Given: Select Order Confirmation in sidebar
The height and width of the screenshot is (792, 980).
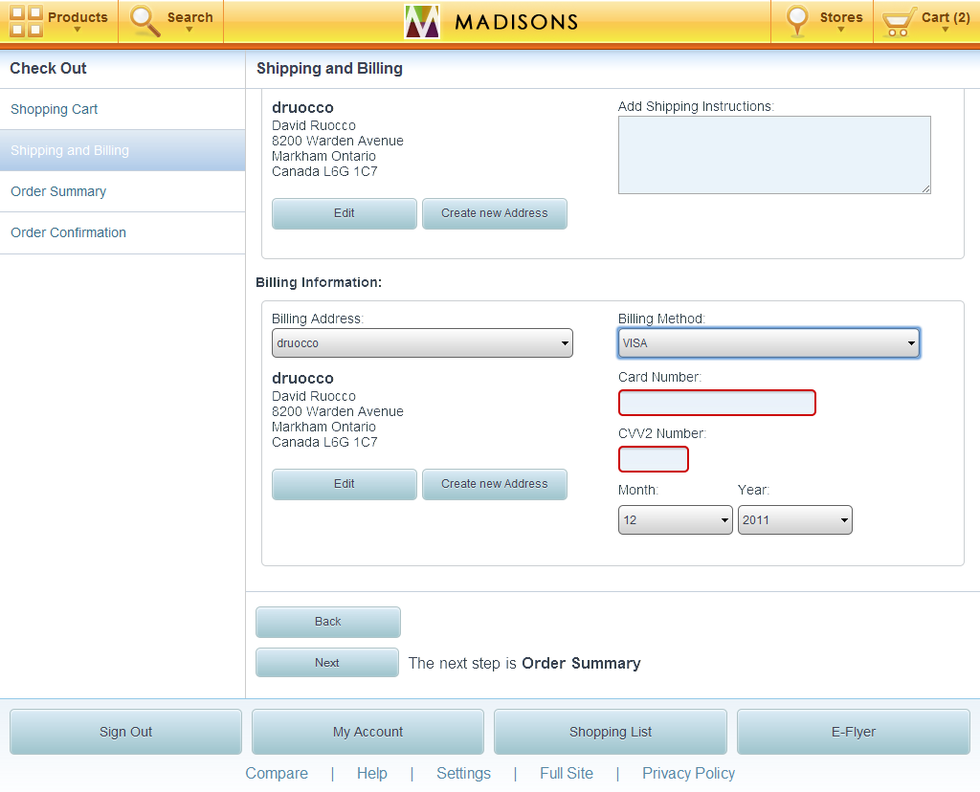Looking at the screenshot, I should 68,232.
